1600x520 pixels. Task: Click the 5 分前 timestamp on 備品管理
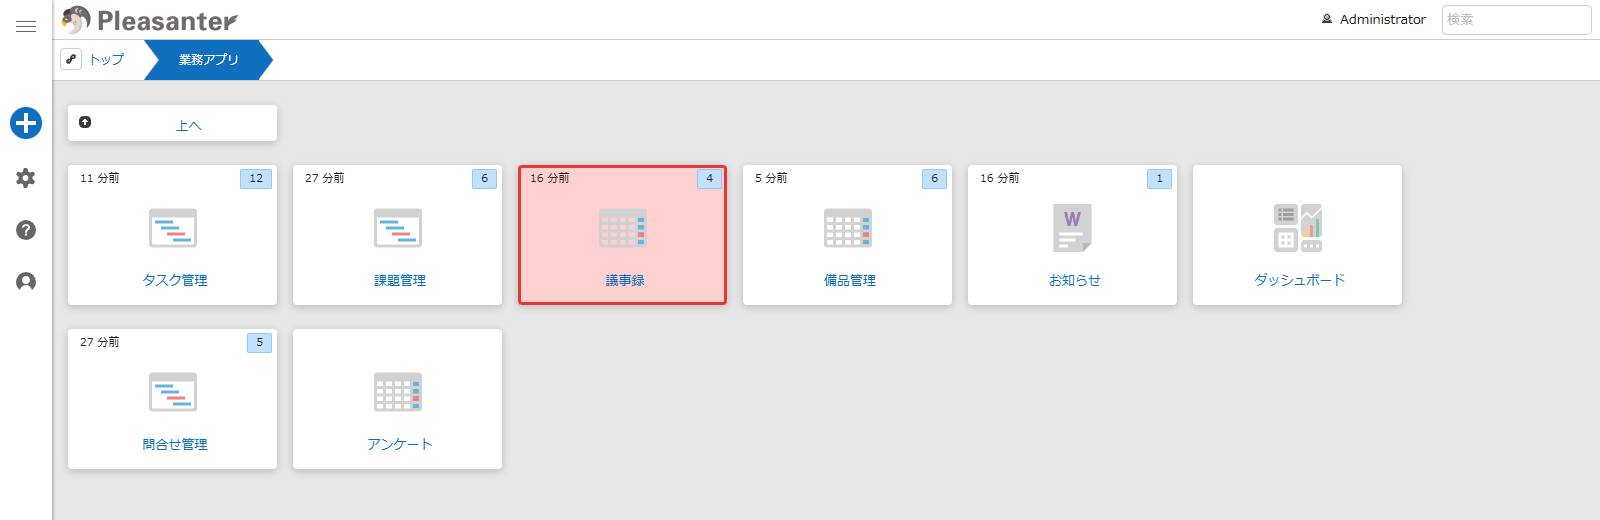coord(771,178)
